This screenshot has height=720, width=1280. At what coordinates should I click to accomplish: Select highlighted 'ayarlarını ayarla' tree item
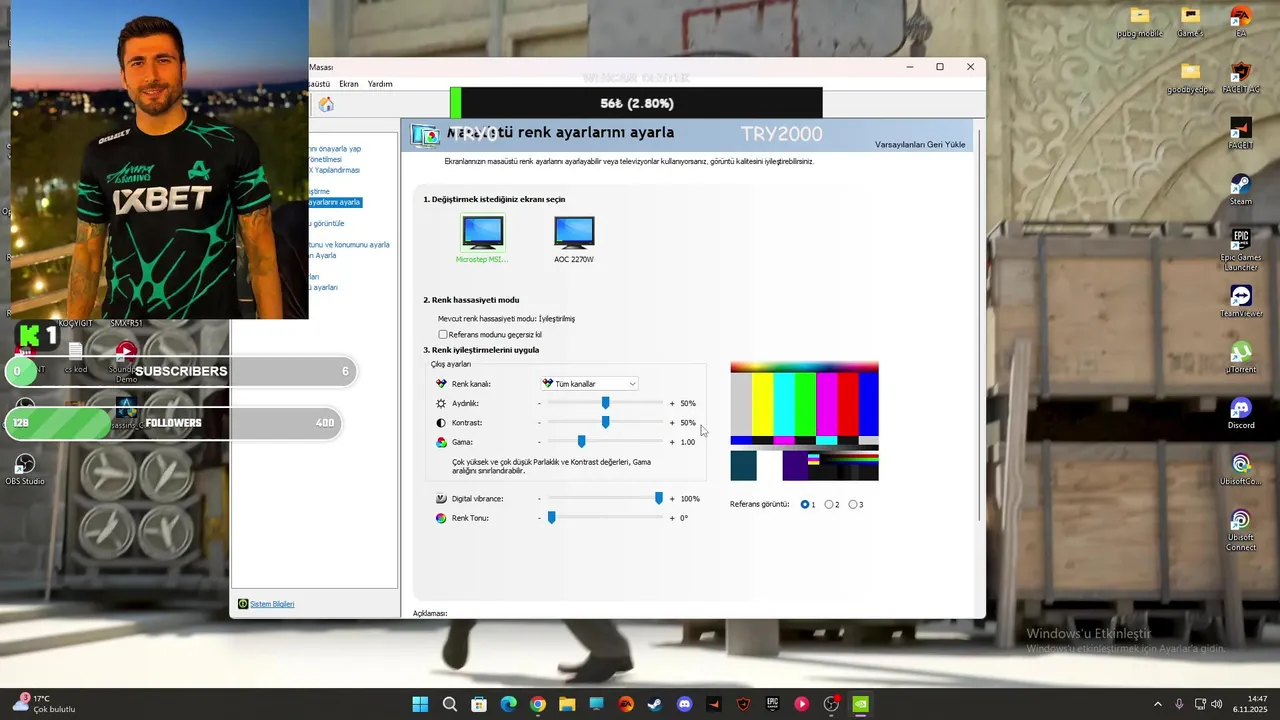tap(335, 202)
